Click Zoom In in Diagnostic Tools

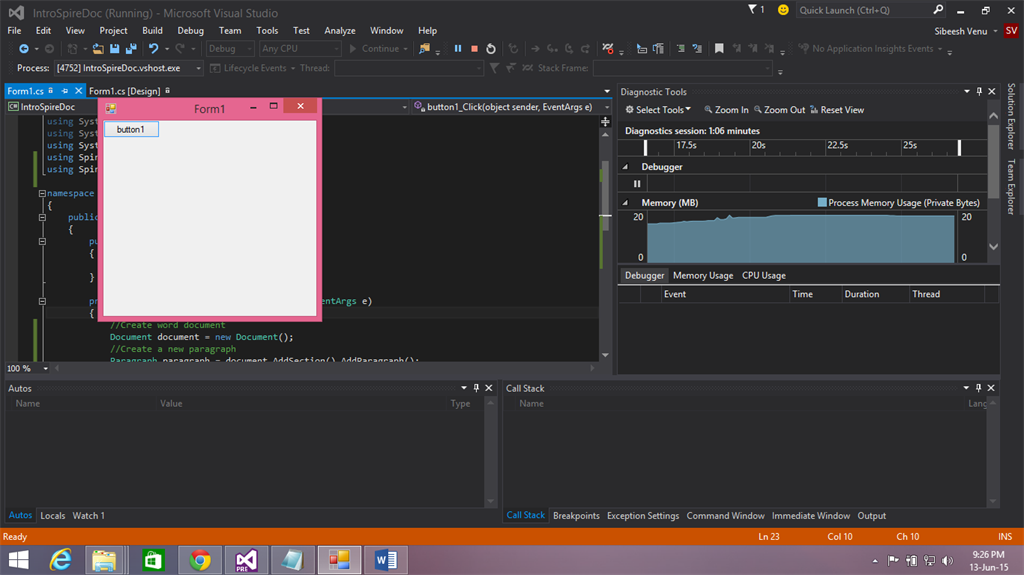coord(726,110)
